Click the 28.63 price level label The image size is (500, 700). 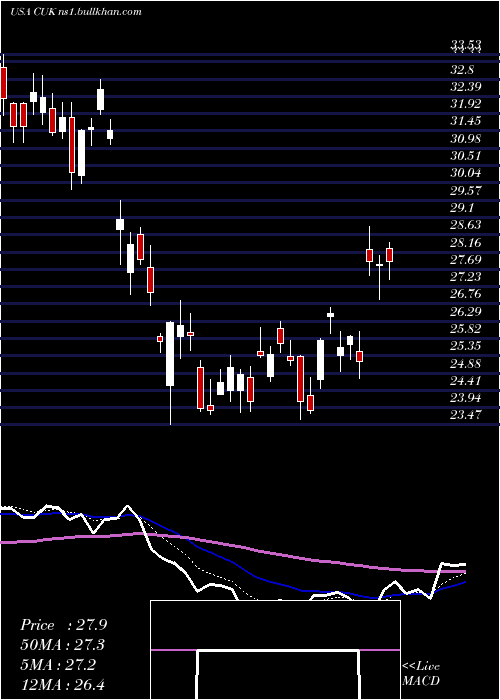466,225
